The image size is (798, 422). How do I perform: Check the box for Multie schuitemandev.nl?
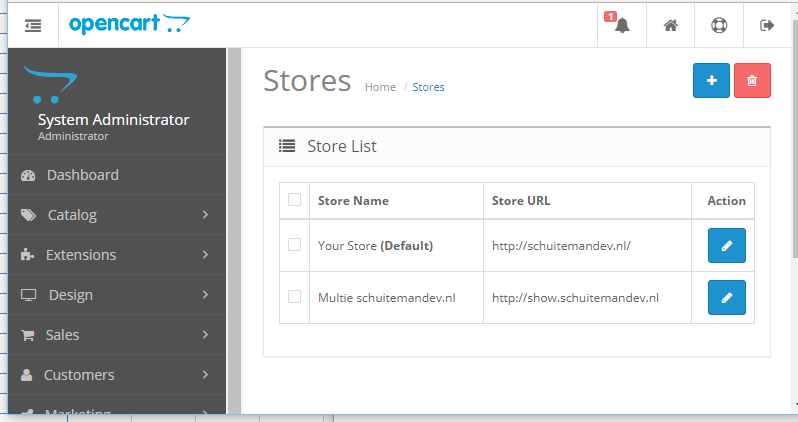pyautogui.click(x=294, y=296)
